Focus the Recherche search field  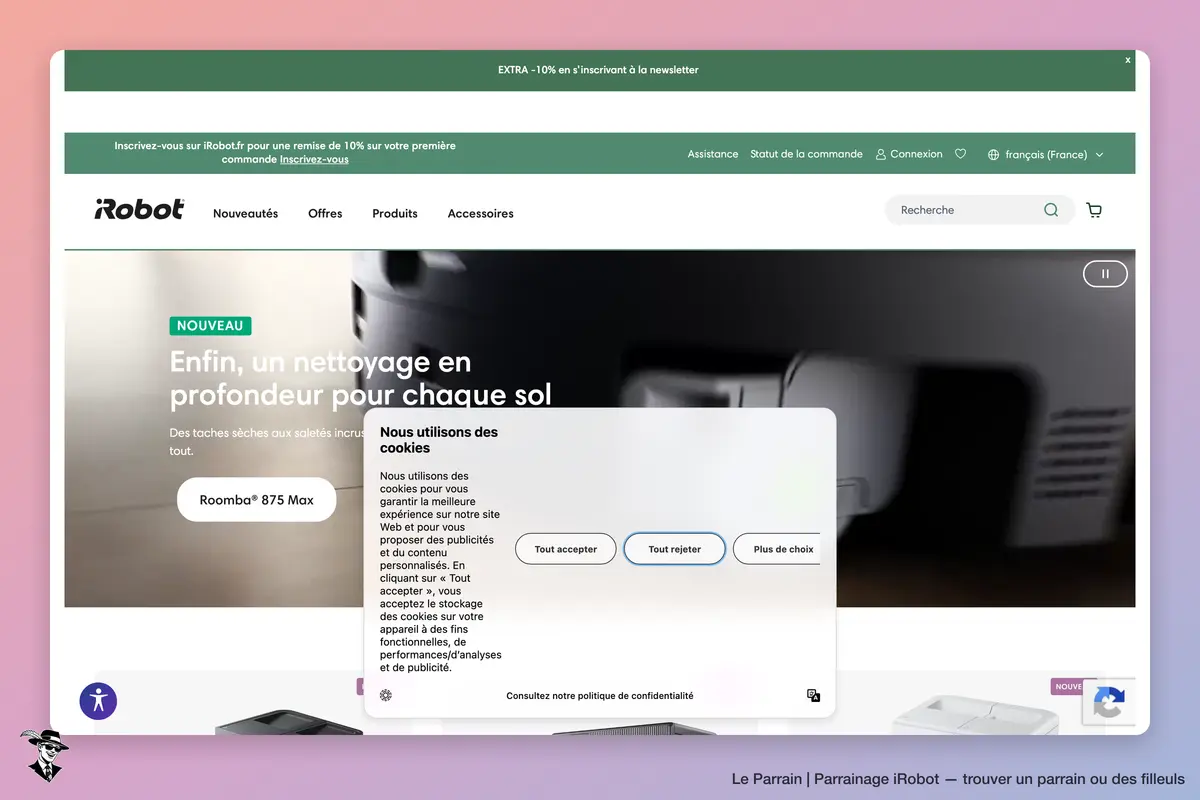click(x=980, y=210)
